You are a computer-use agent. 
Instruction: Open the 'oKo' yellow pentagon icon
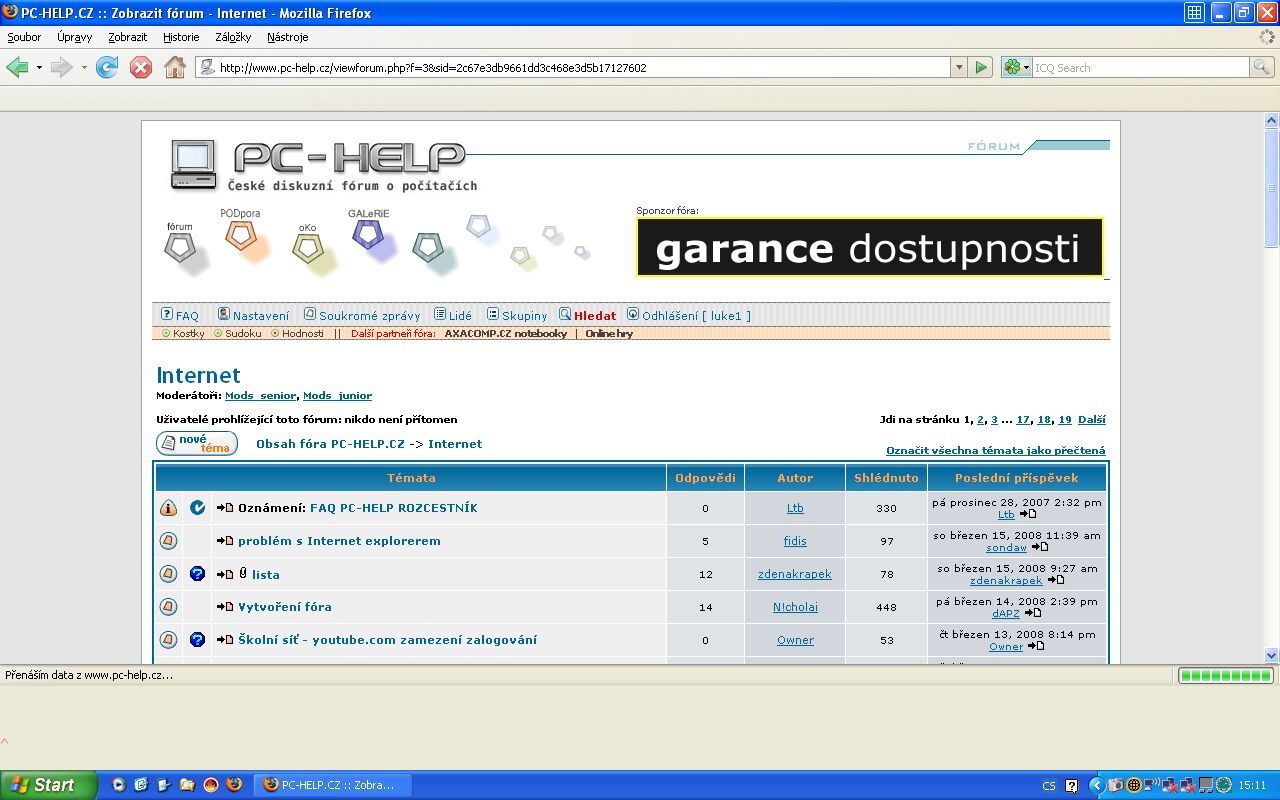(x=307, y=248)
